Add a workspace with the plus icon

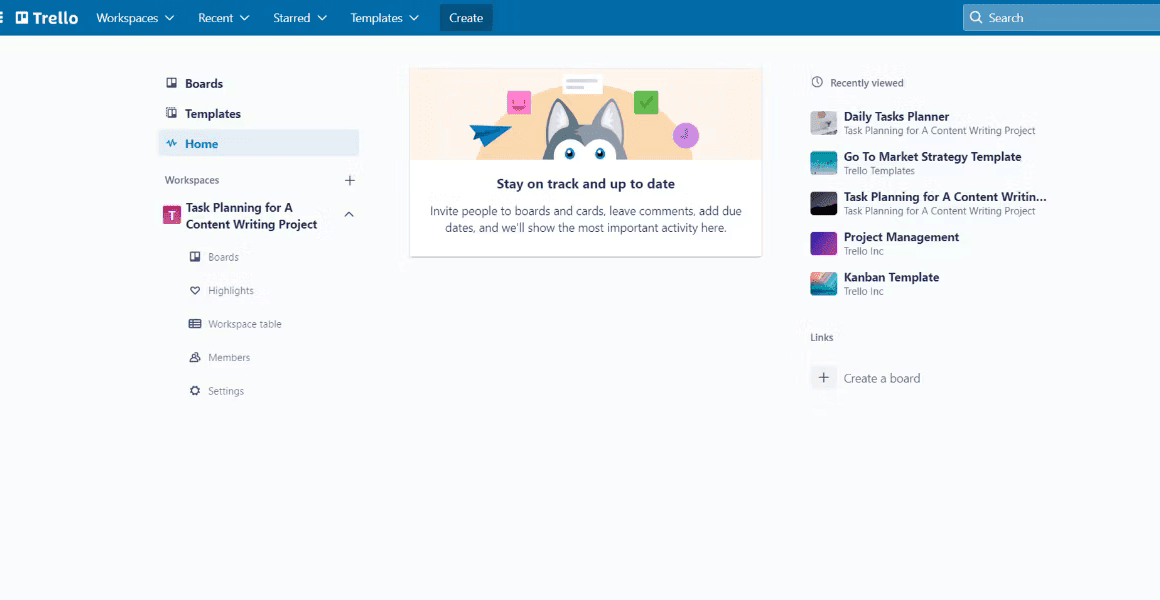350,180
